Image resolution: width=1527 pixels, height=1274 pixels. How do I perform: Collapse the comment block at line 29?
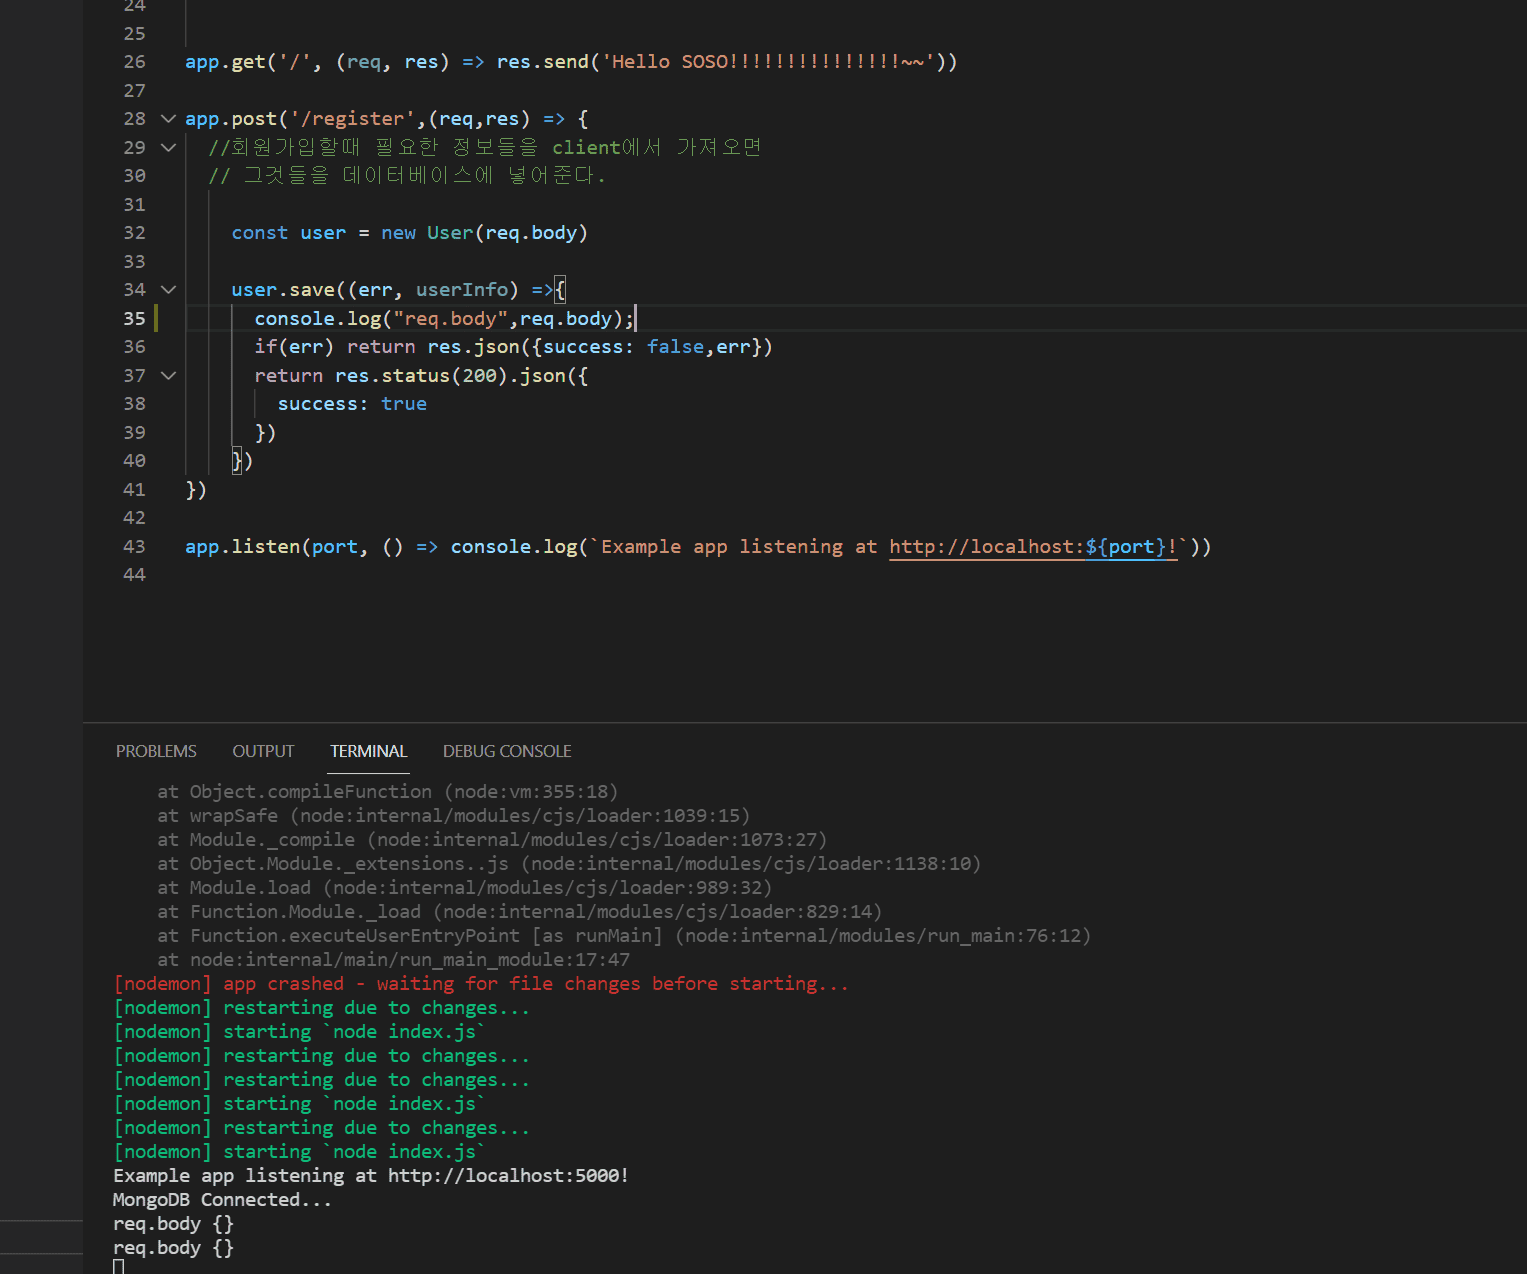(x=168, y=148)
